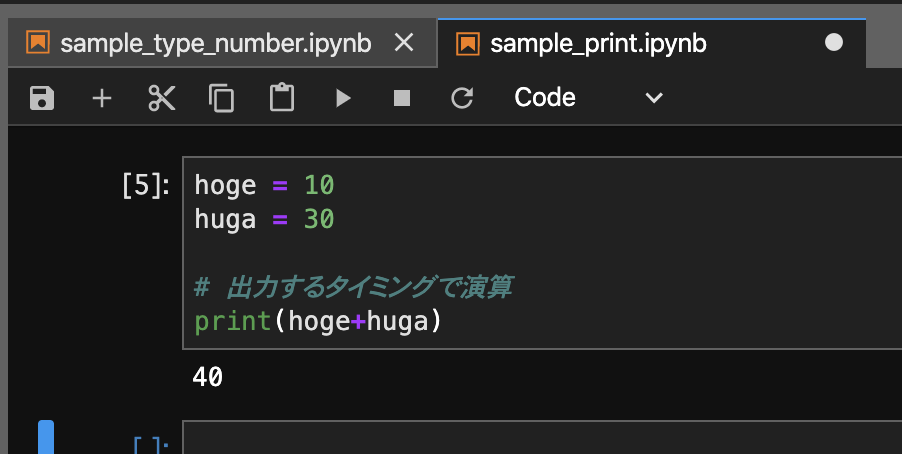
Task: Select the sample_print.ipynb tab
Action: 600,43
